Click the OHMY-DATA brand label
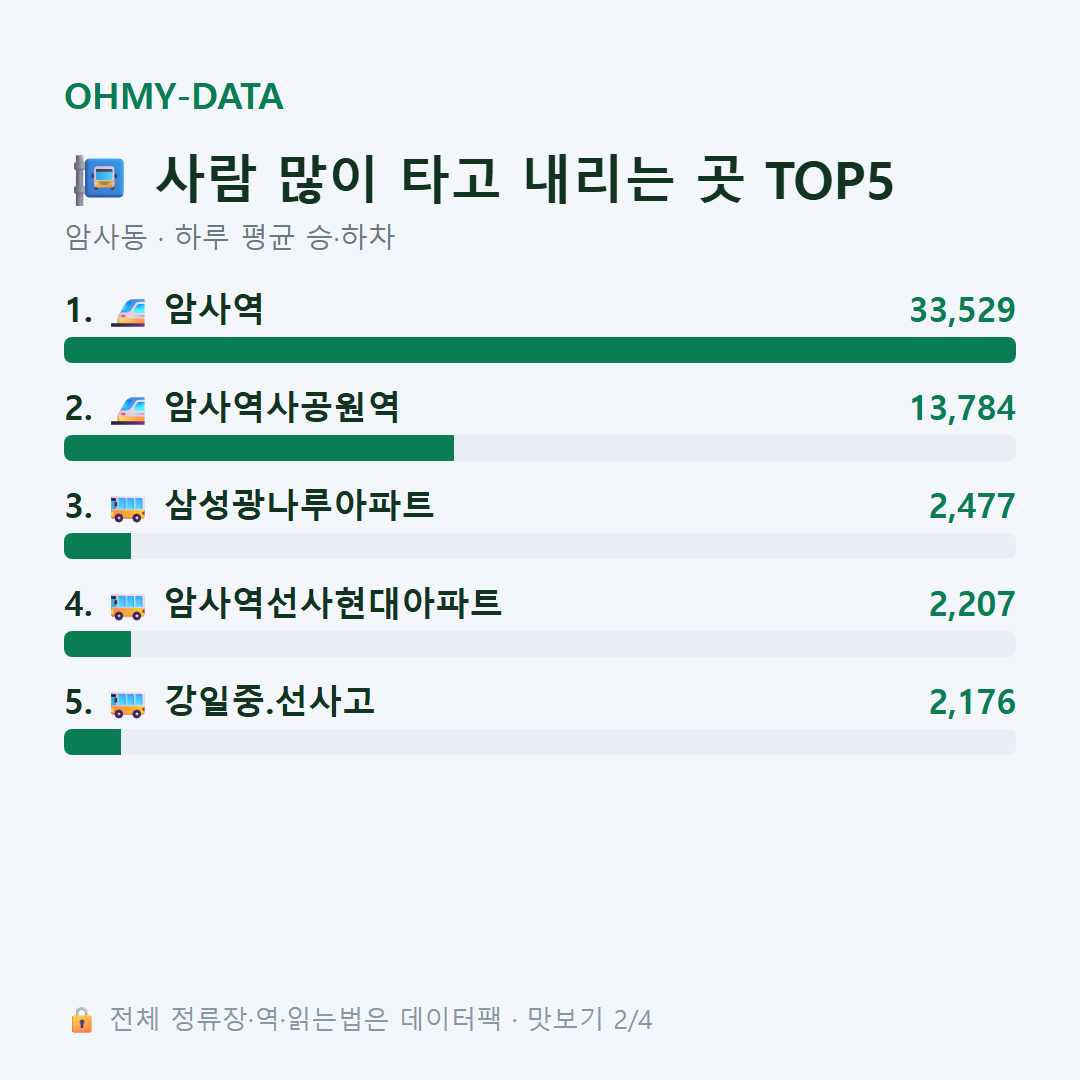Screen dimensions: 1080x1080 [x=174, y=96]
